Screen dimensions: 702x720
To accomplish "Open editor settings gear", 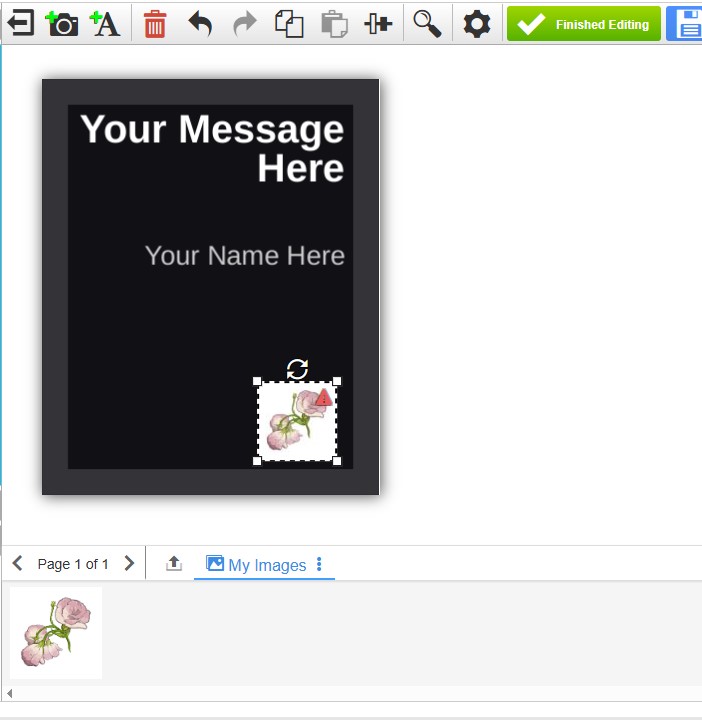I will [x=477, y=24].
